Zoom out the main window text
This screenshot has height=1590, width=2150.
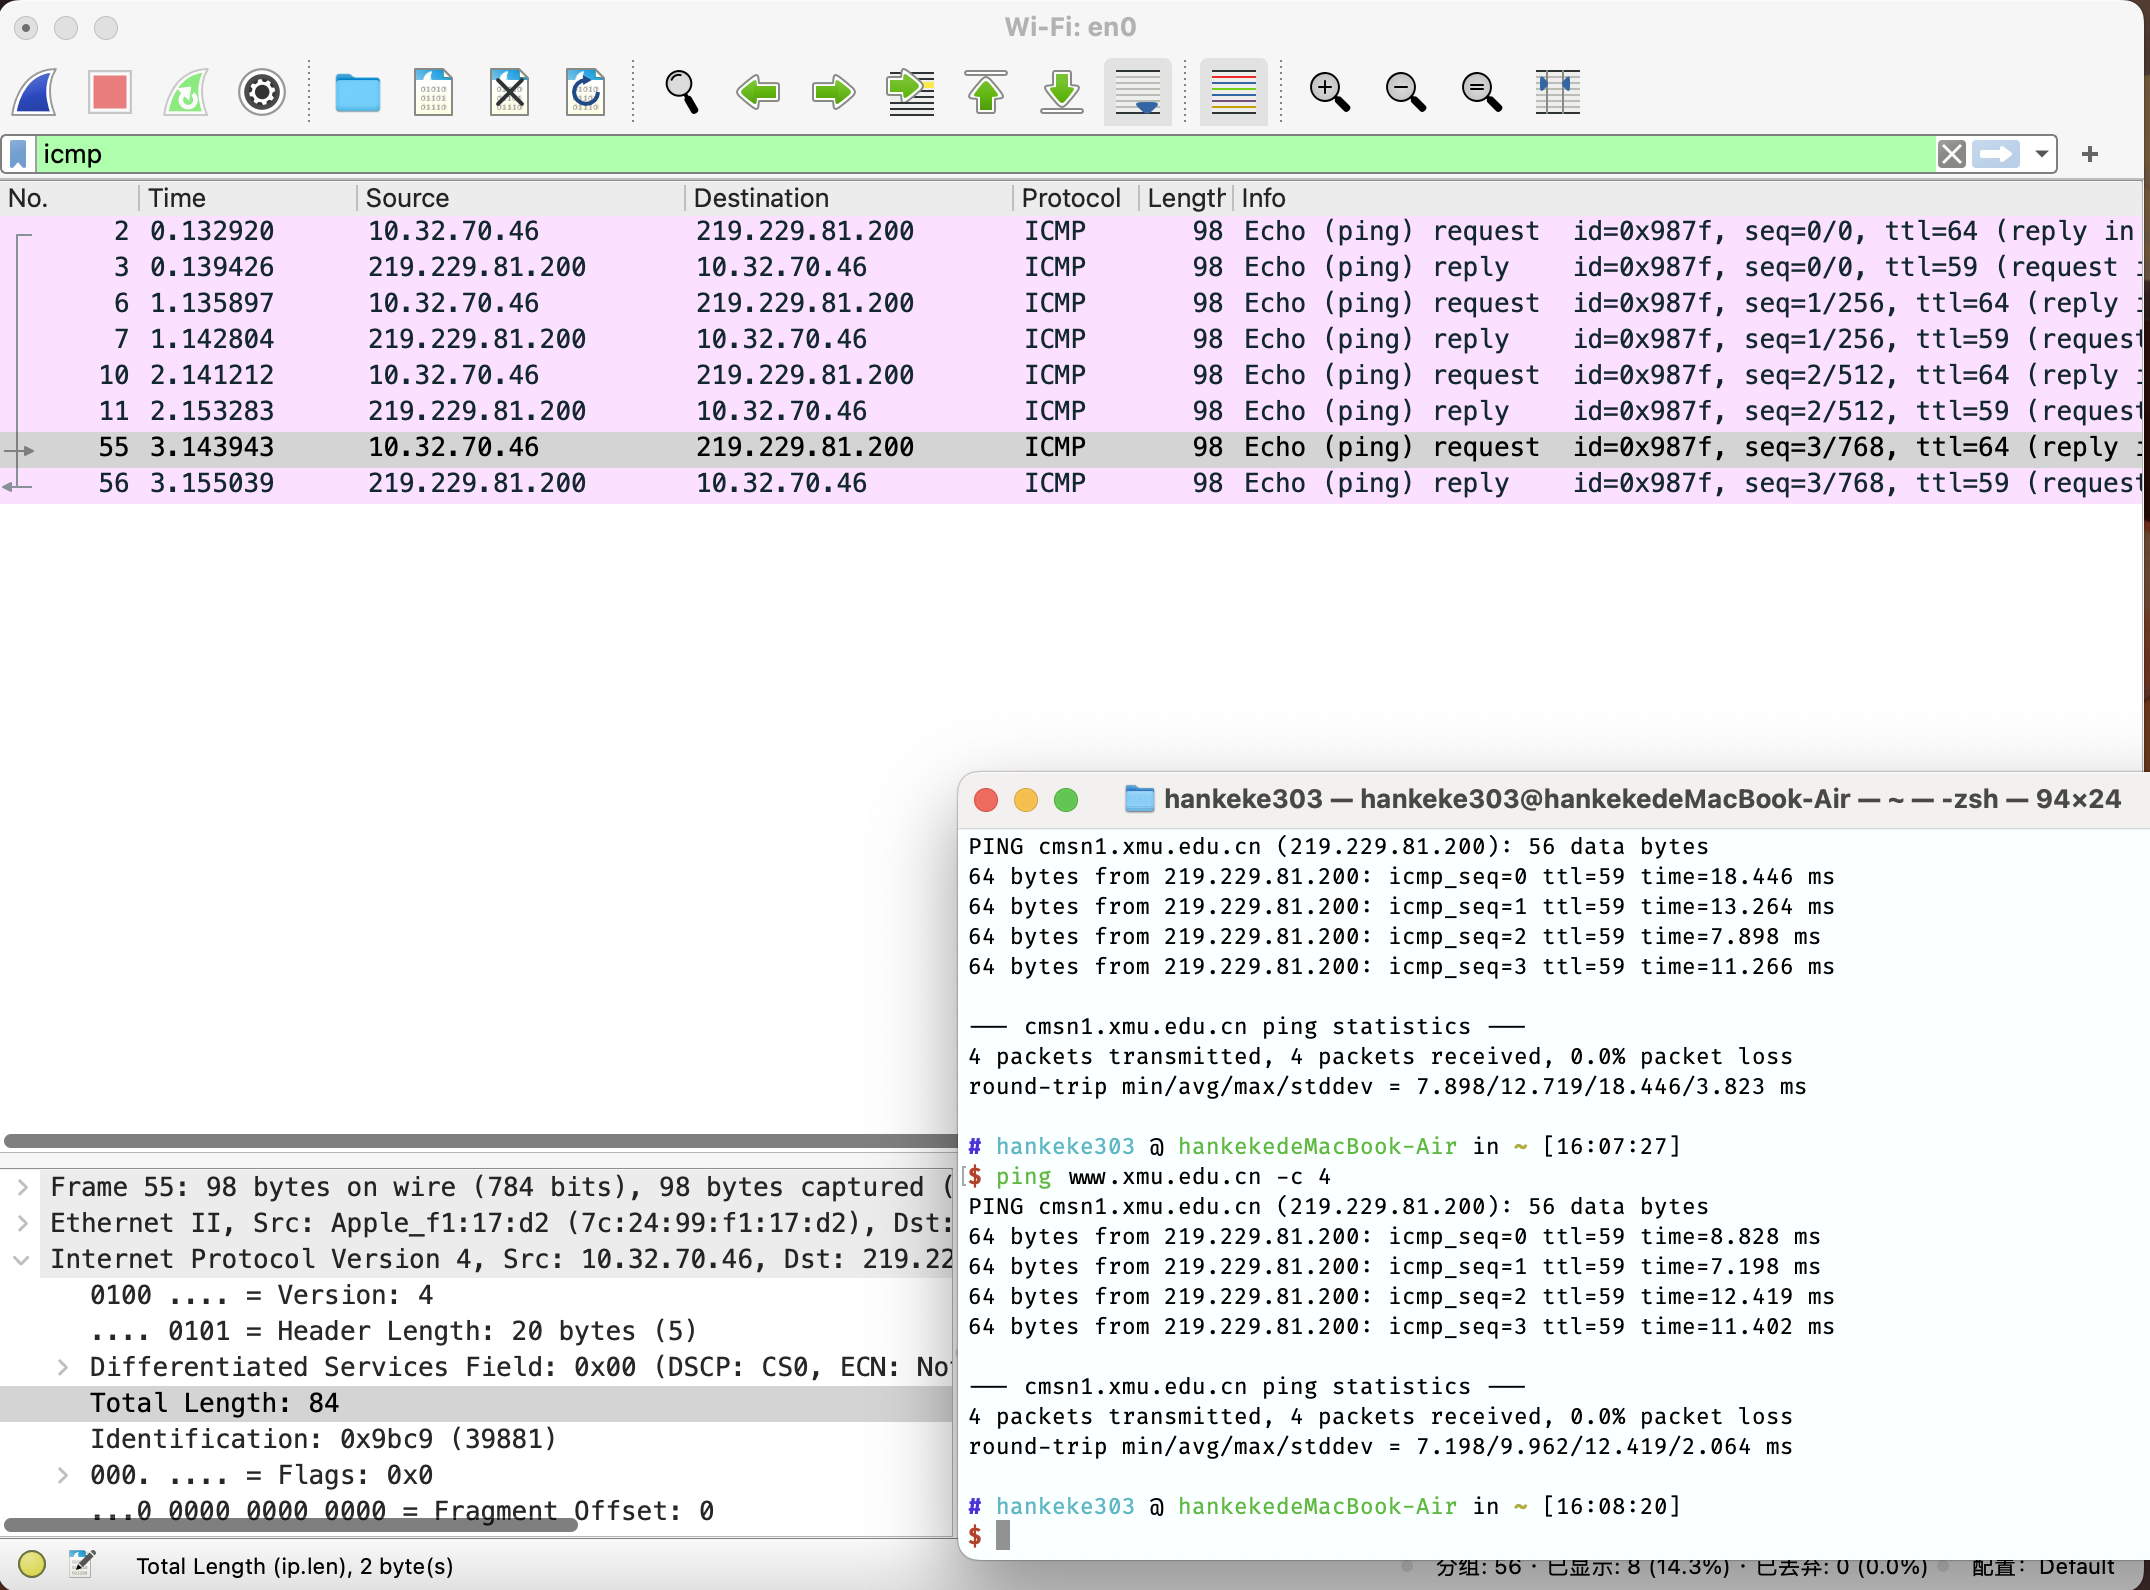click(x=1406, y=92)
